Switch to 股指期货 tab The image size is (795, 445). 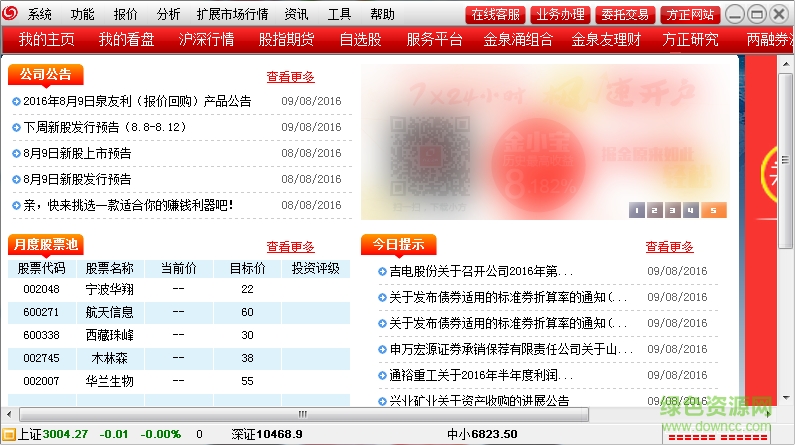(x=286, y=40)
